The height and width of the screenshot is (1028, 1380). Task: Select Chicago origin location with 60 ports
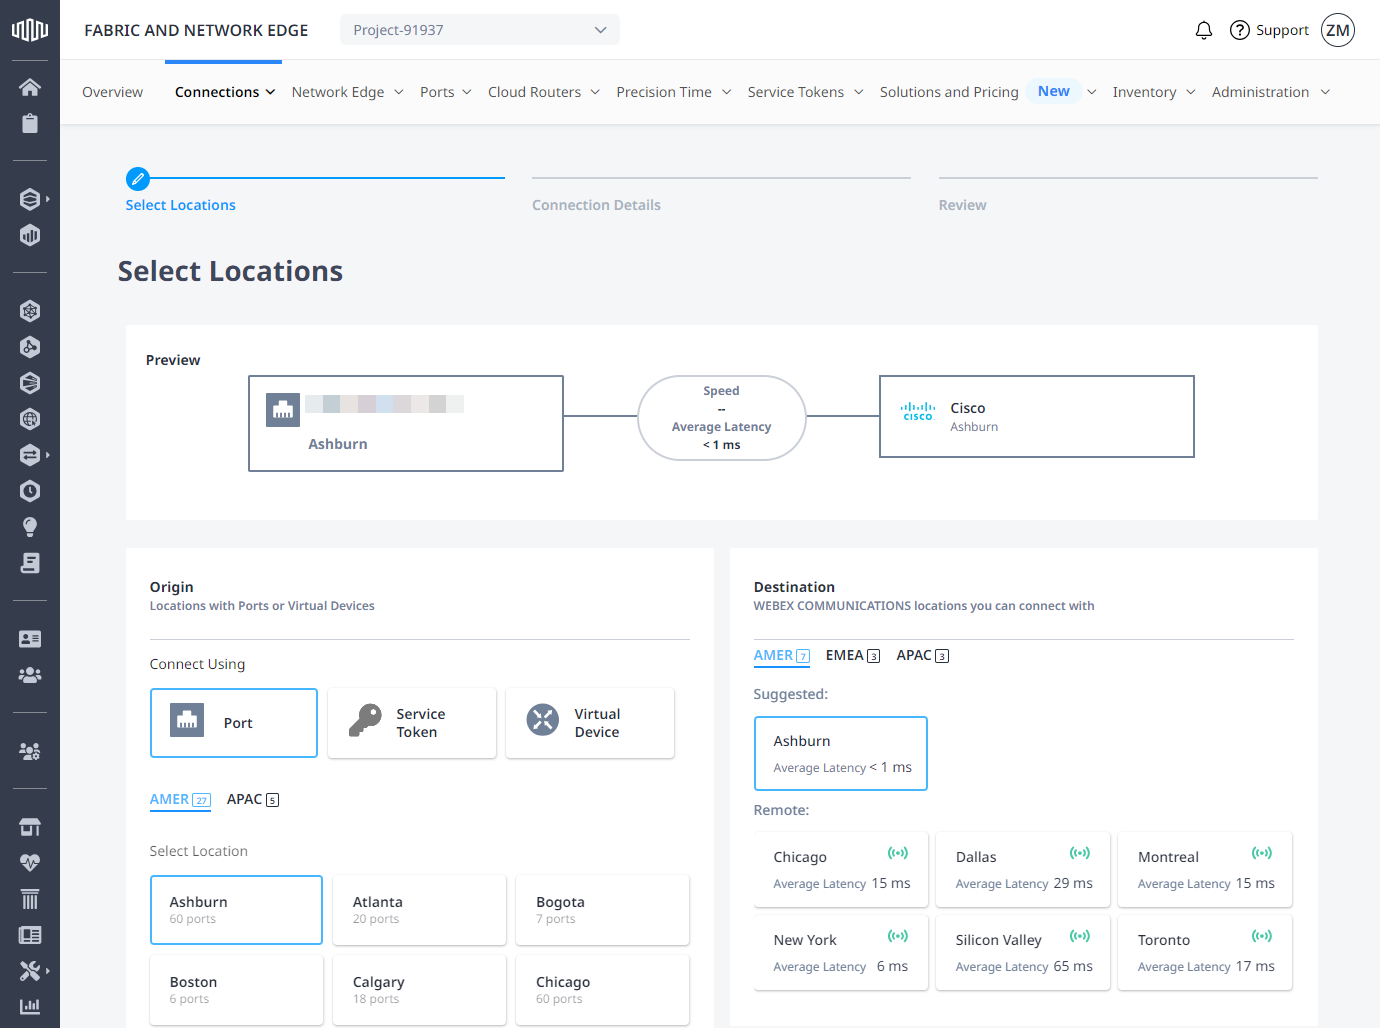pyautogui.click(x=602, y=990)
